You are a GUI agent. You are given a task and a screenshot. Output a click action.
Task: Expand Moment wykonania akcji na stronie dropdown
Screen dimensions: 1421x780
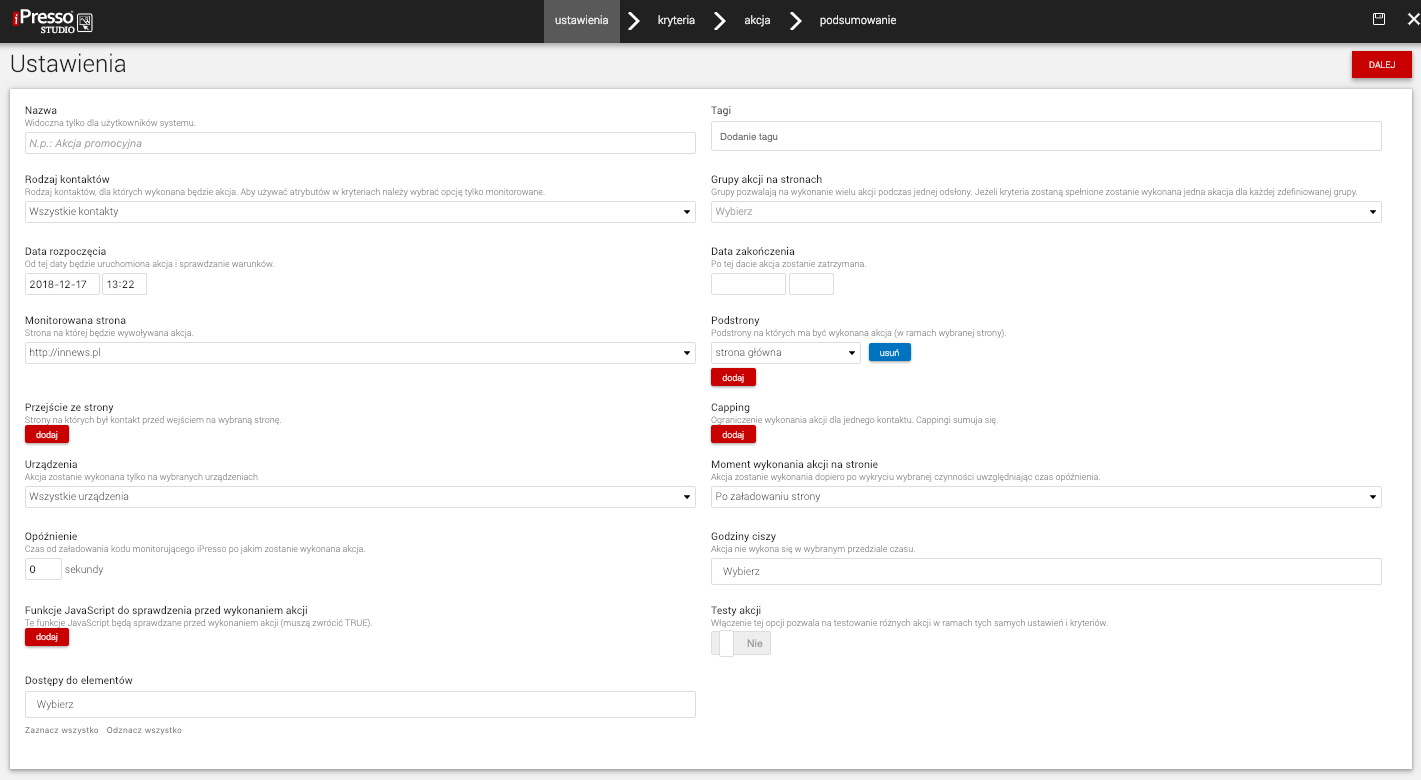[1046, 497]
